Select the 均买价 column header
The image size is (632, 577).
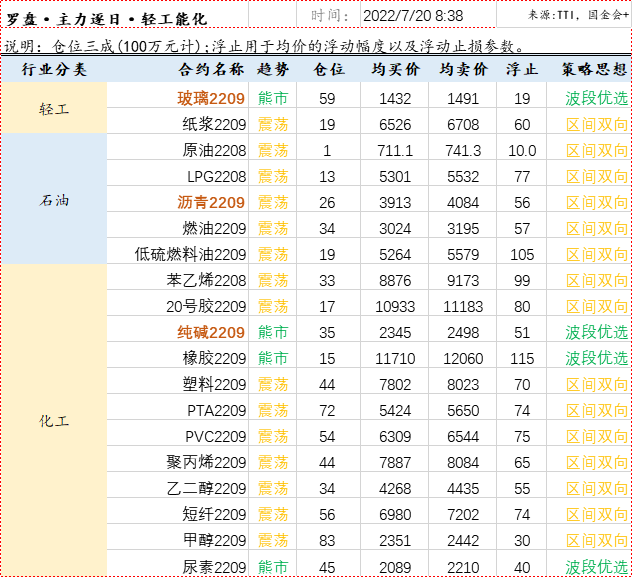click(x=395, y=69)
